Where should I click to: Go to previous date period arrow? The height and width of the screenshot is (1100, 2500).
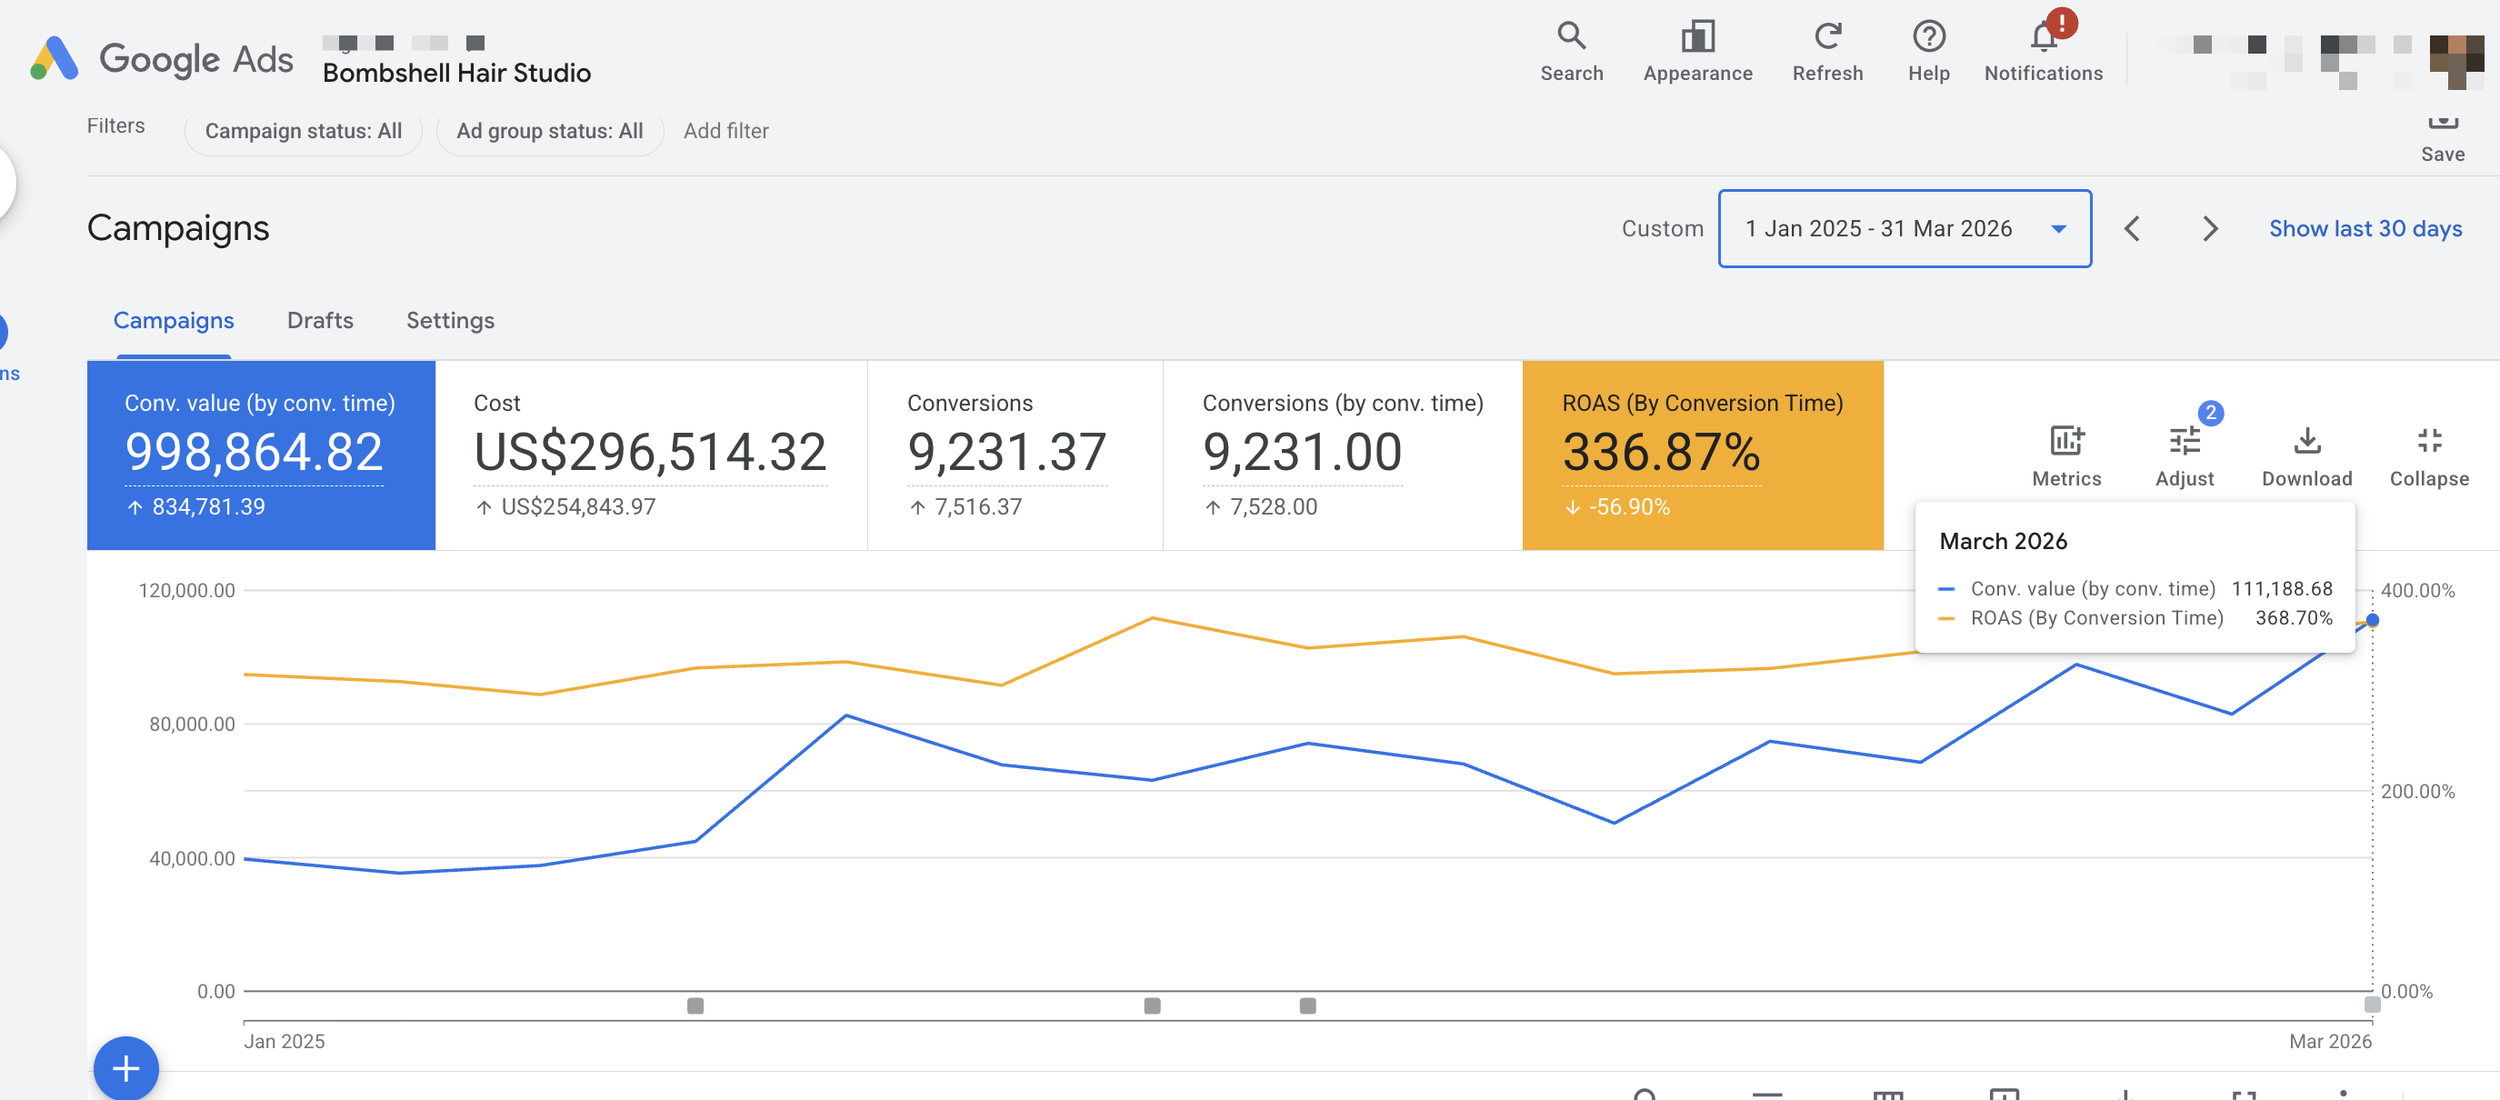point(2132,228)
